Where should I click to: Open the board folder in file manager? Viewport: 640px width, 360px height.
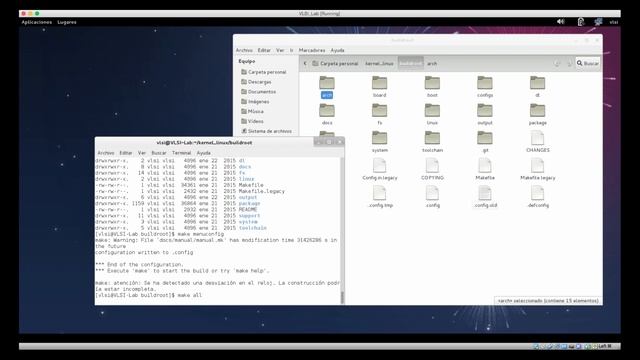(379, 83)
